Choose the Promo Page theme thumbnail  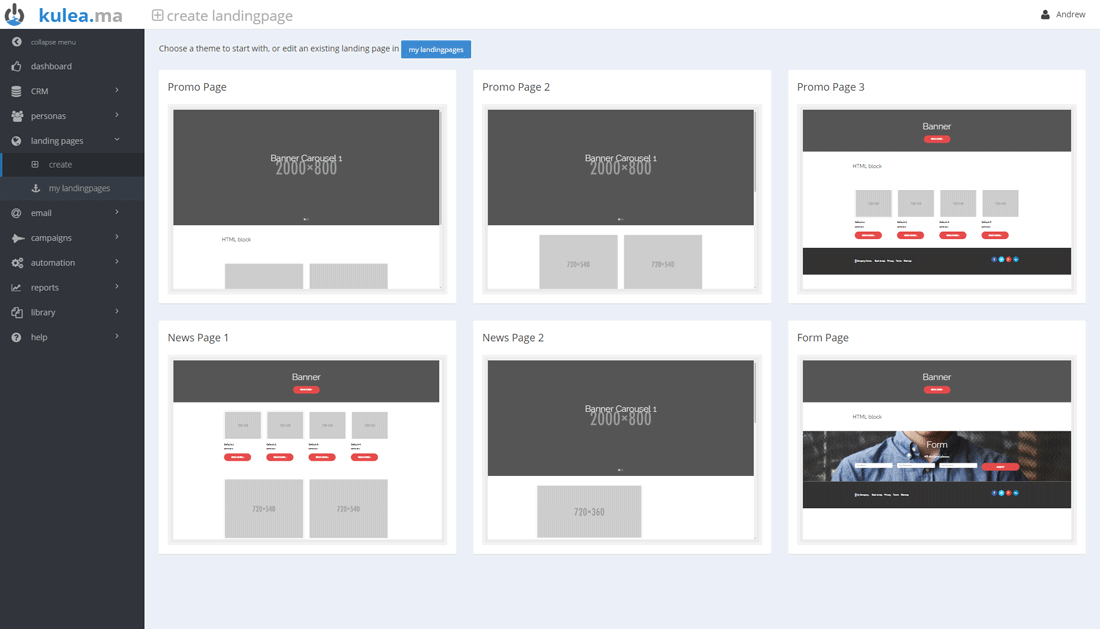306,199
